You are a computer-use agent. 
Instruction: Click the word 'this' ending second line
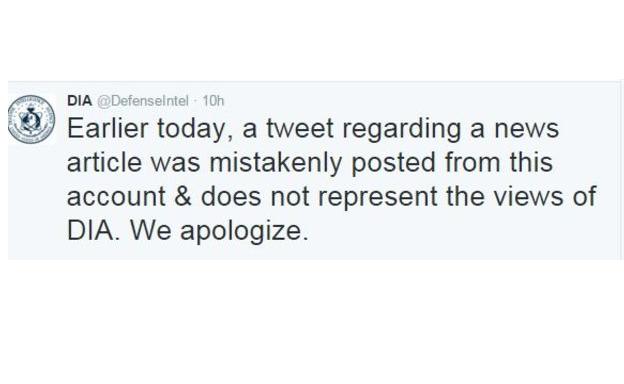click(532, 162)
